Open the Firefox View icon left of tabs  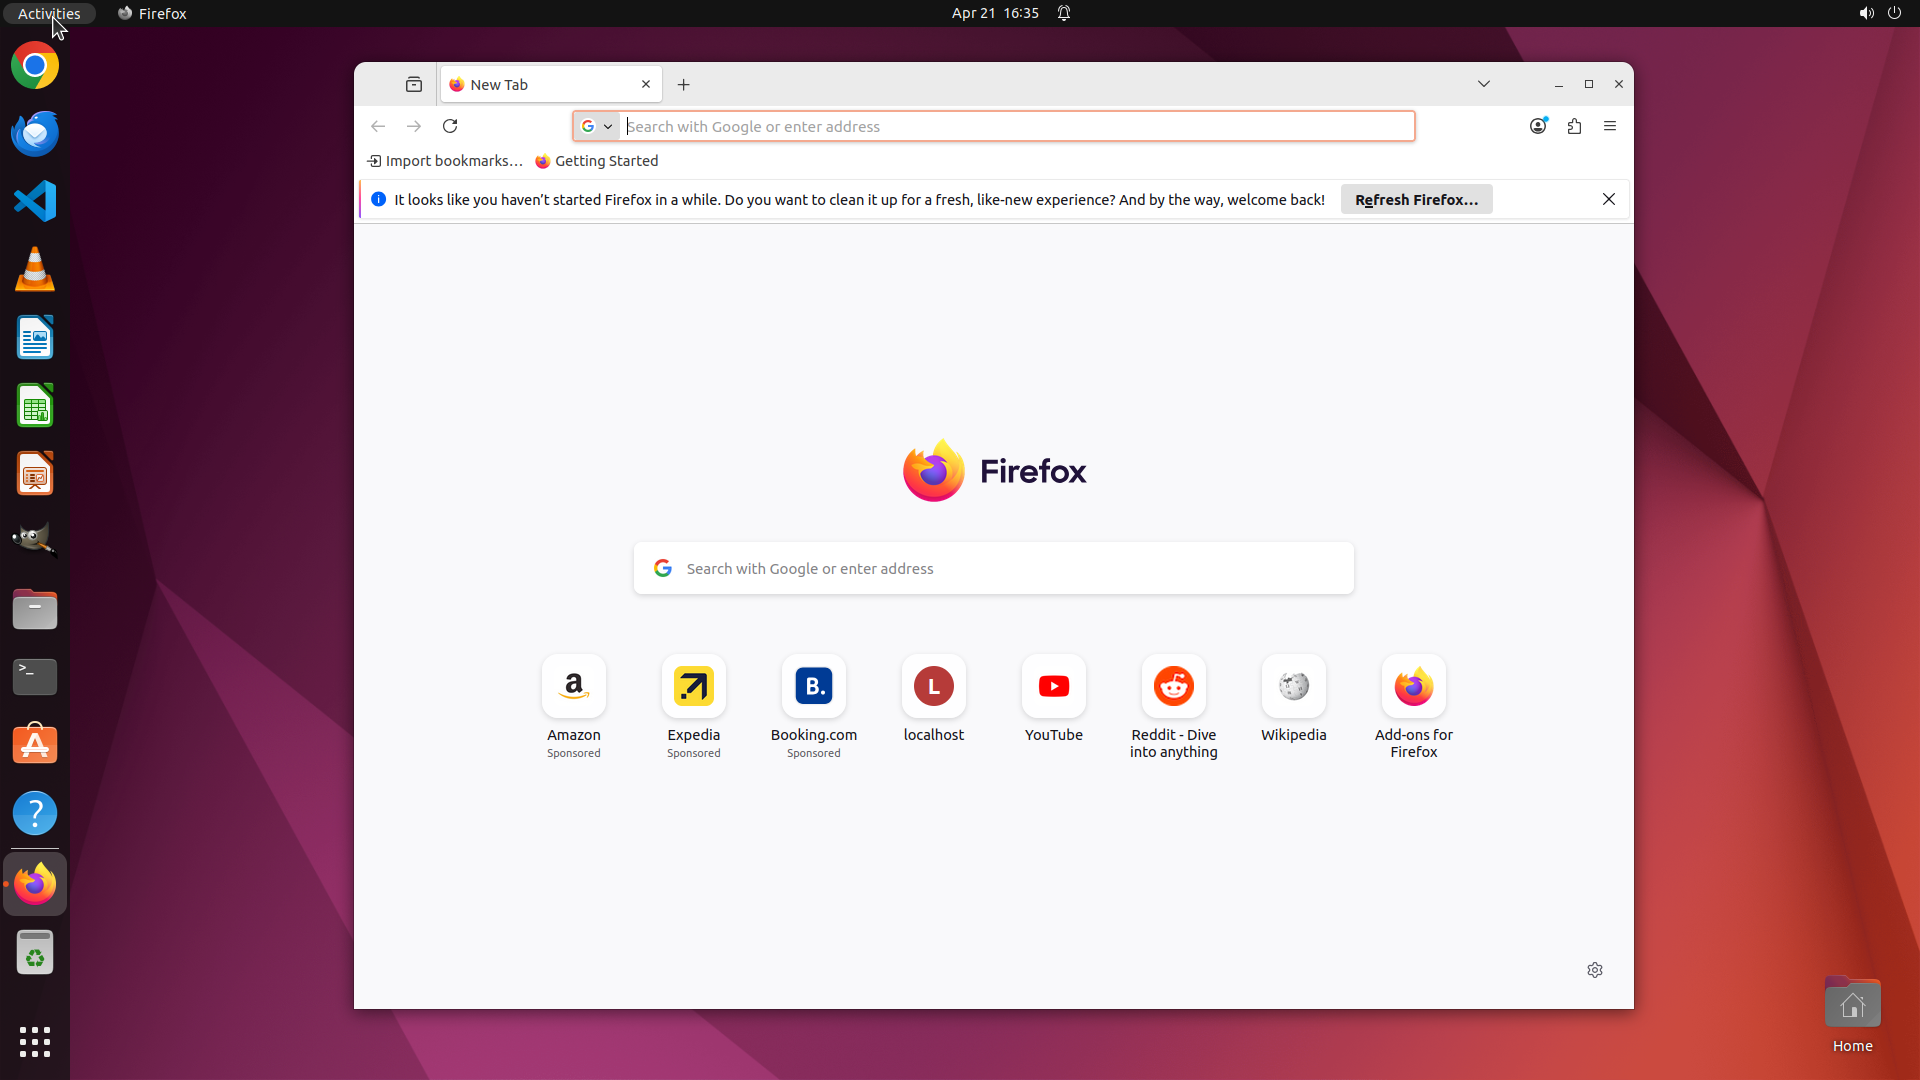coord(414,85)
